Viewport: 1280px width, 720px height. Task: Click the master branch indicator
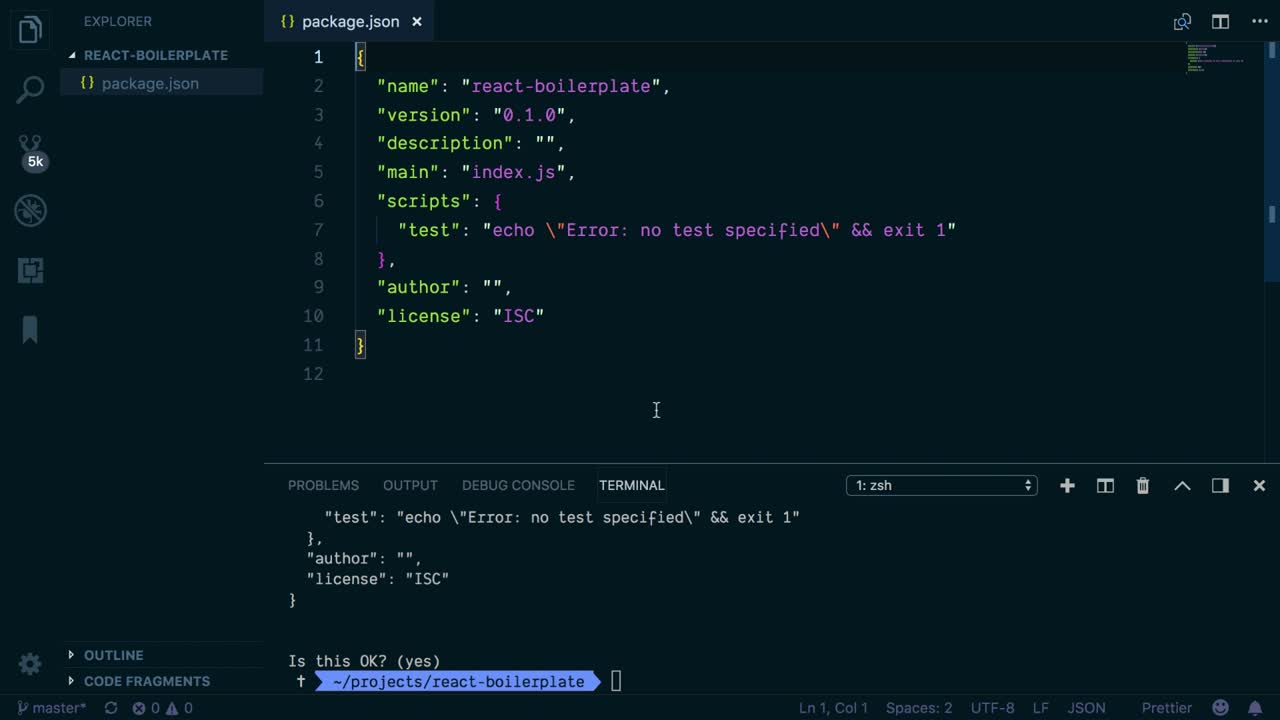point(50,707)
